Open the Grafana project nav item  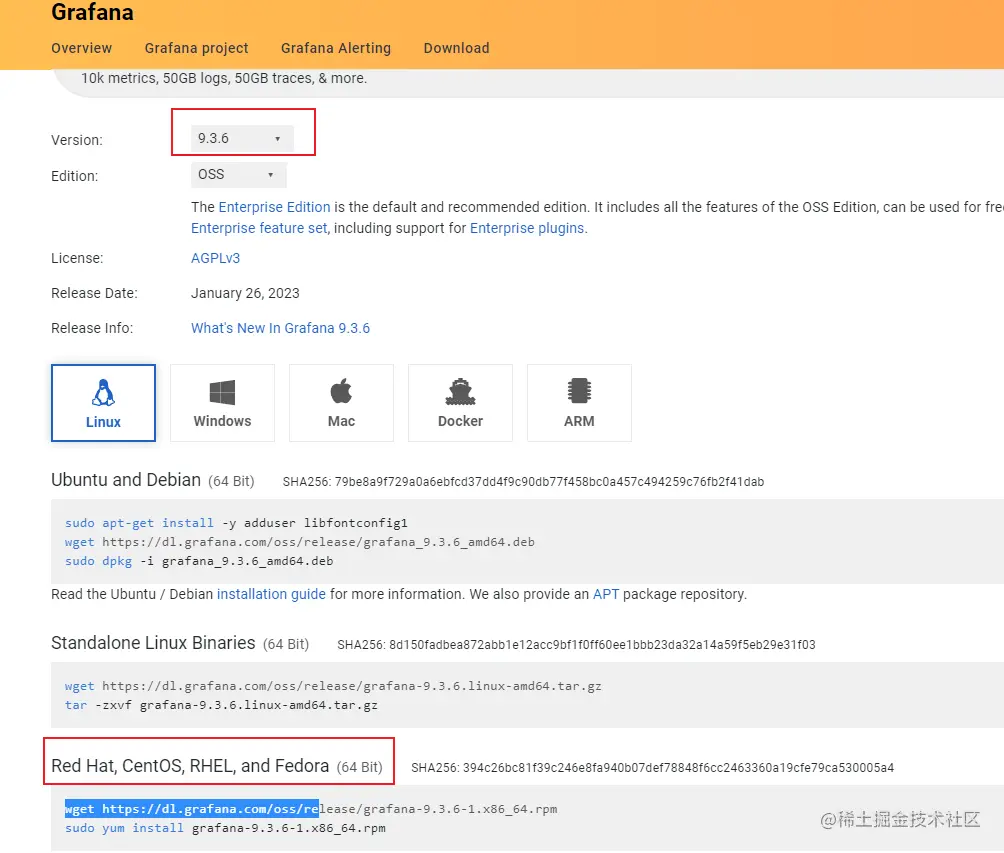click(197, 48)
